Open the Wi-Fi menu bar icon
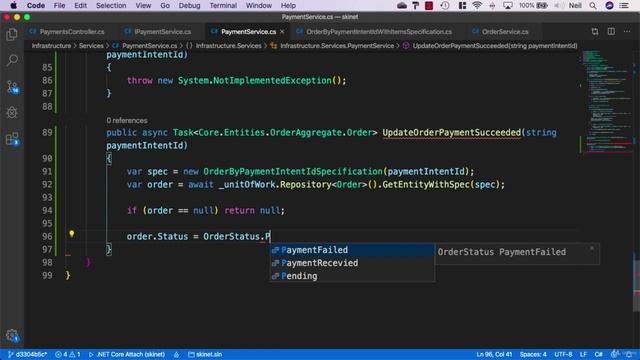The height and width of the screenshot is (360, 640). click(476, 5)
